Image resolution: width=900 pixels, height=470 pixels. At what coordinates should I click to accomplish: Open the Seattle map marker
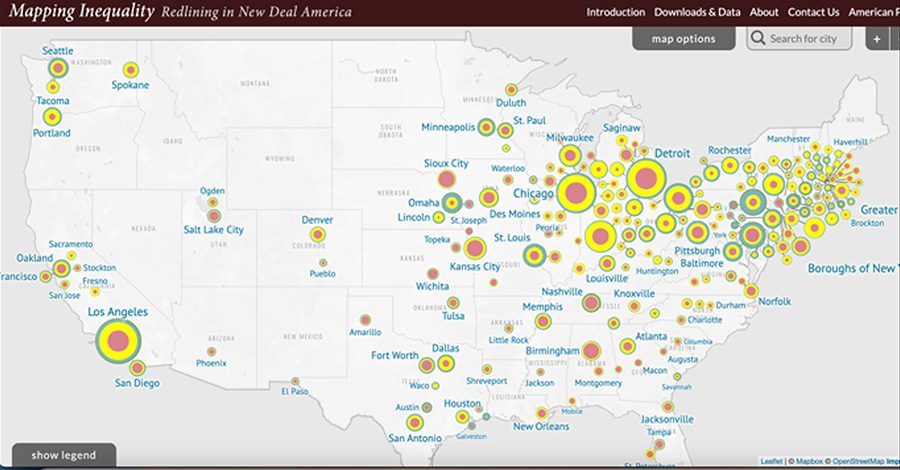tap(57, 68)
